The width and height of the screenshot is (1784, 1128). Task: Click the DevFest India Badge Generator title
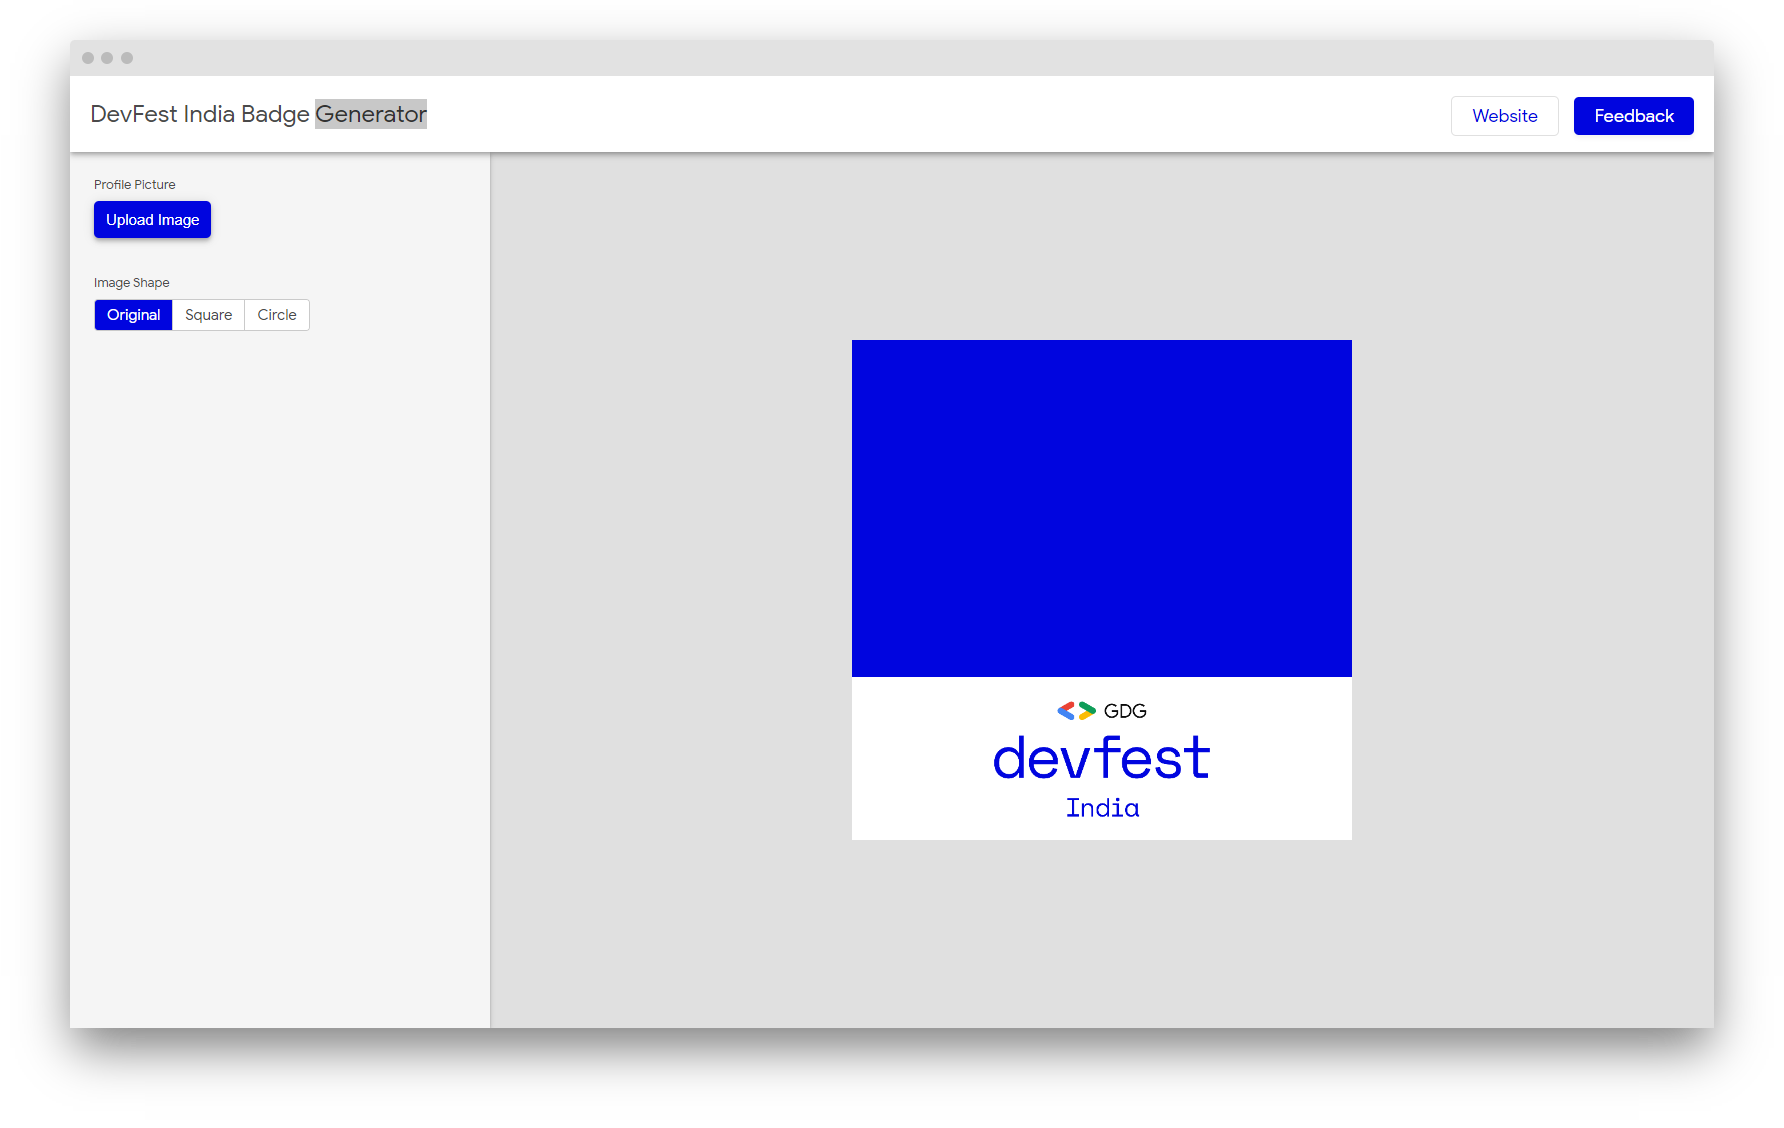258,114
